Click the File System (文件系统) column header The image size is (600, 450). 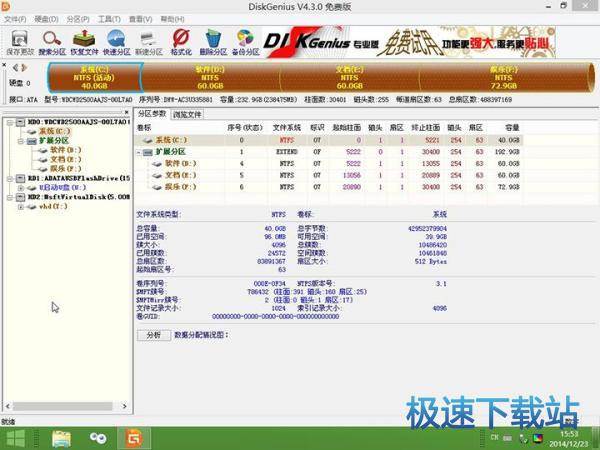point(287,128)
